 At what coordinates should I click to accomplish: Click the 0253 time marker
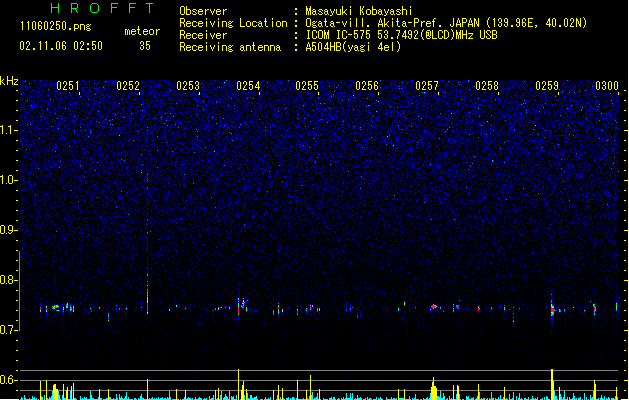tap(188, 86)
